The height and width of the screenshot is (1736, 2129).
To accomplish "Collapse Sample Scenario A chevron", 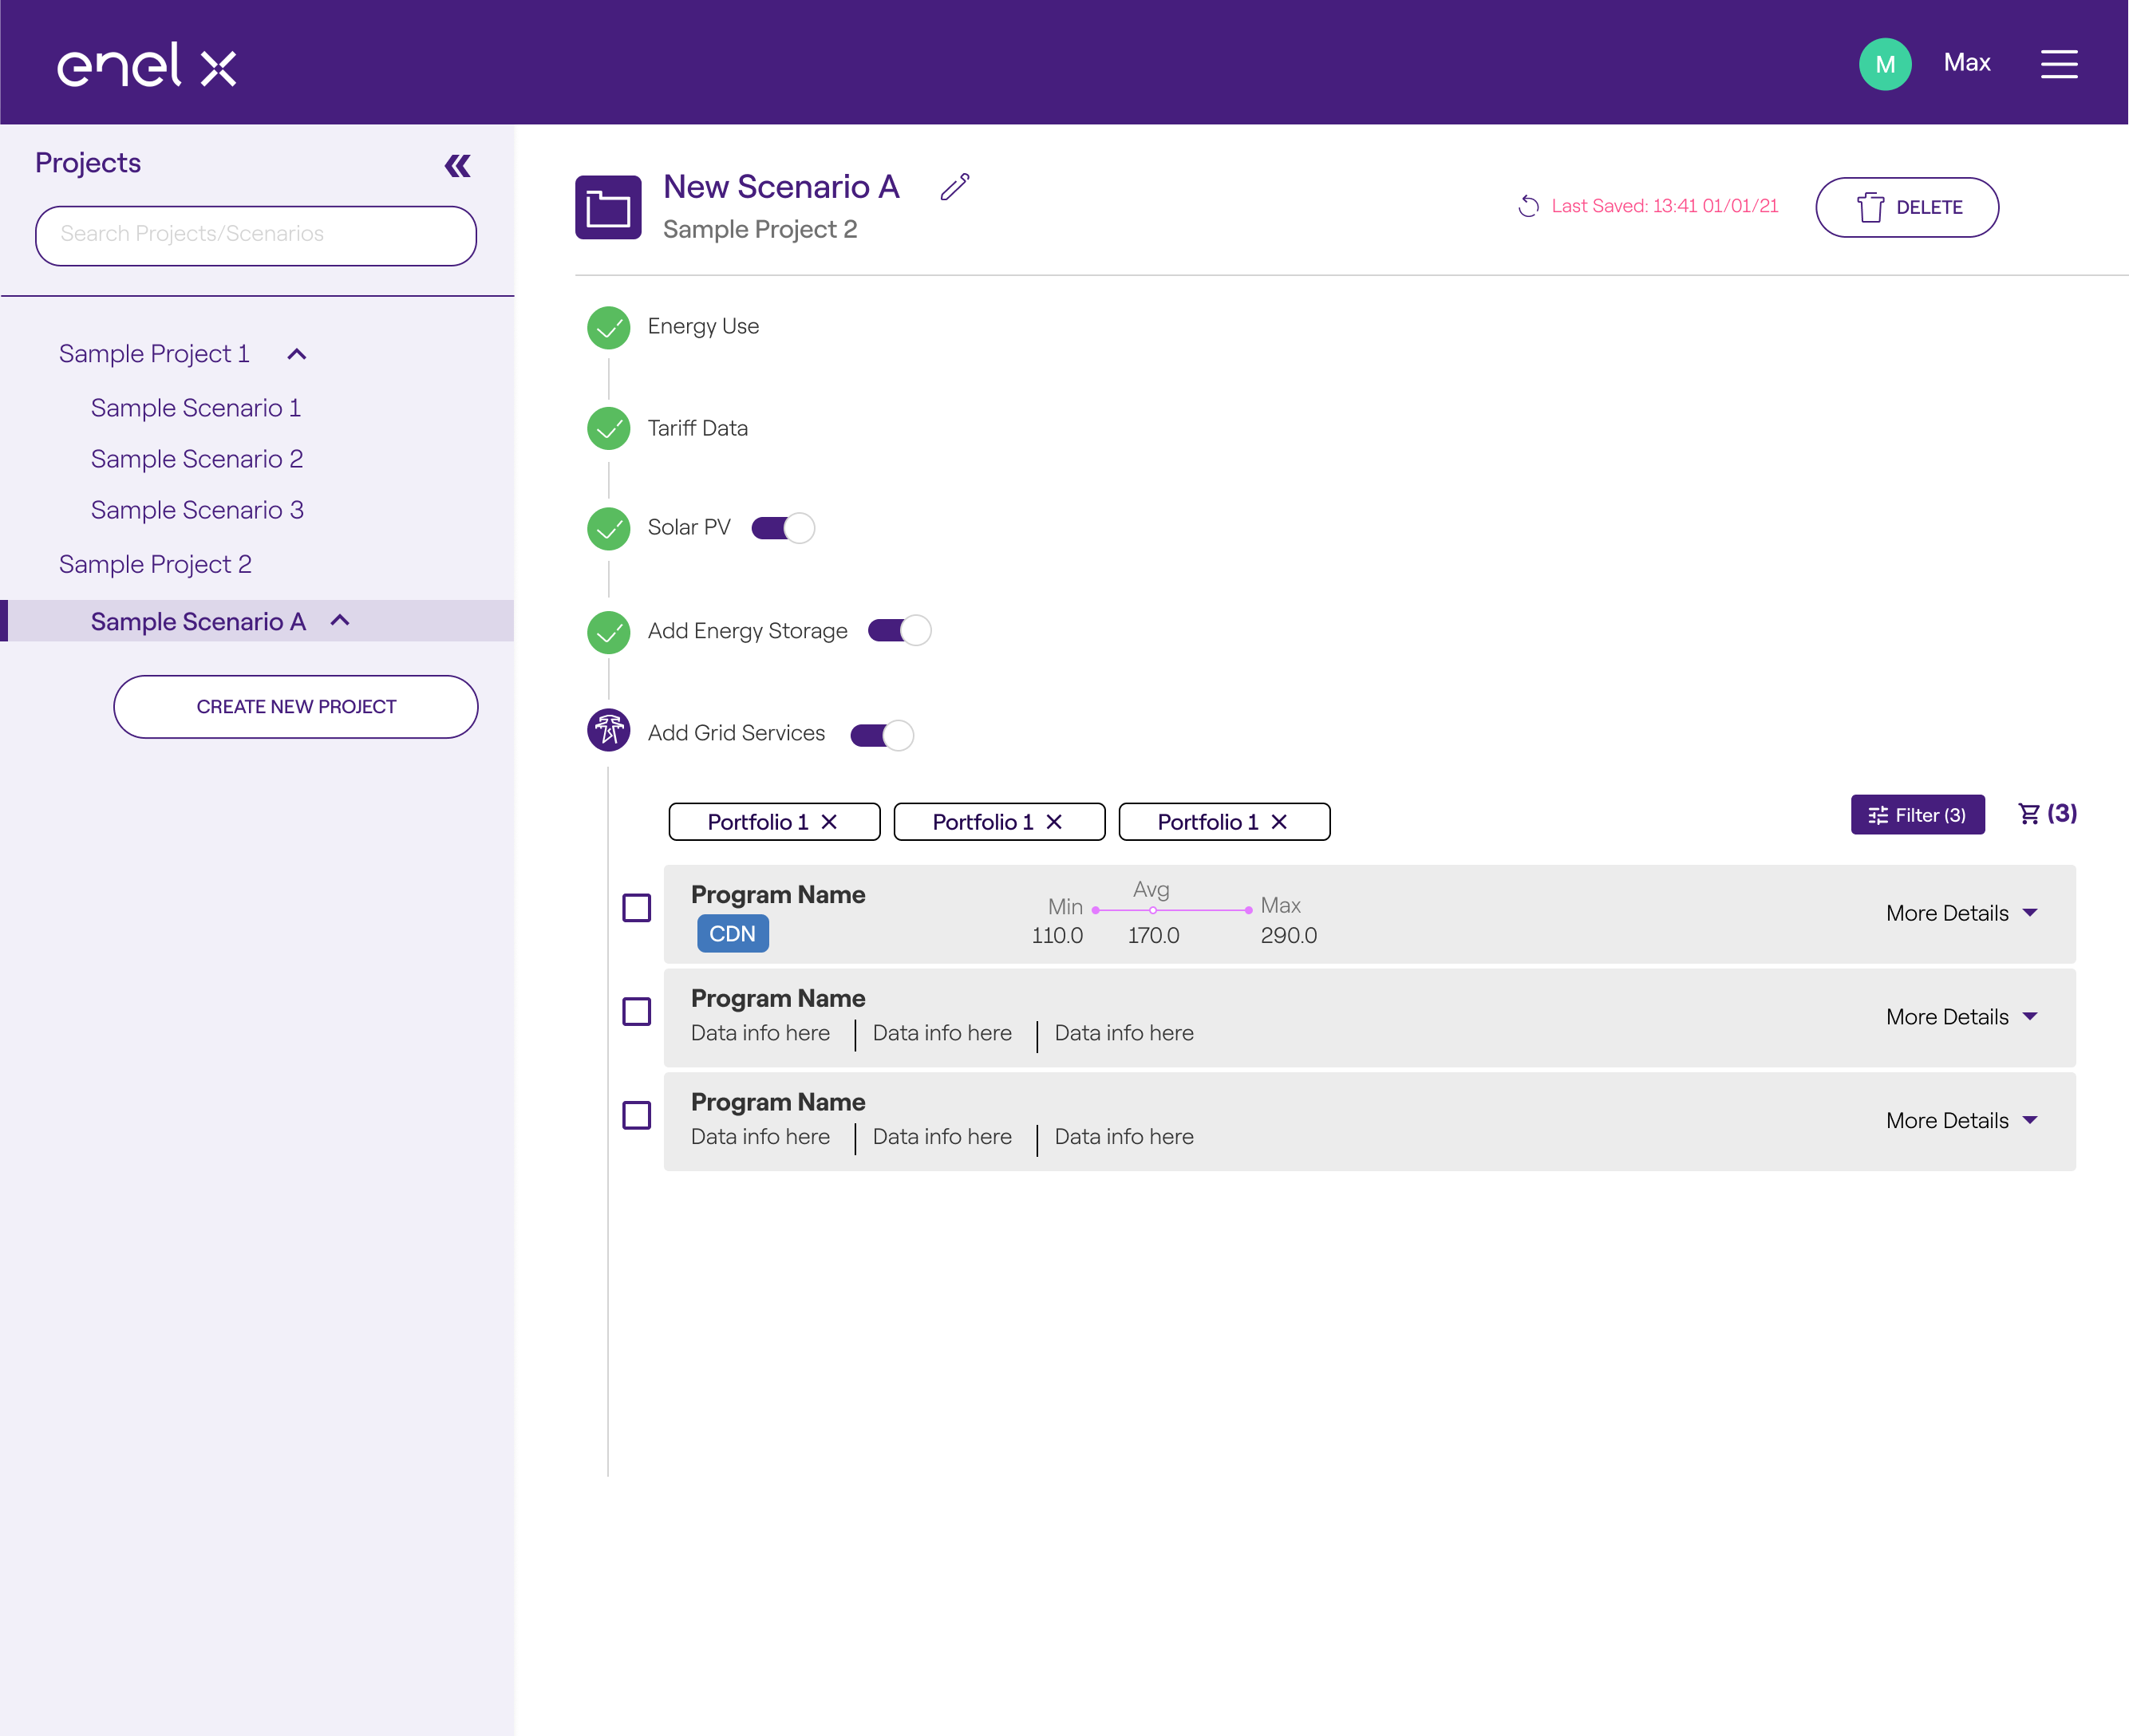I will tap(340, 621).
